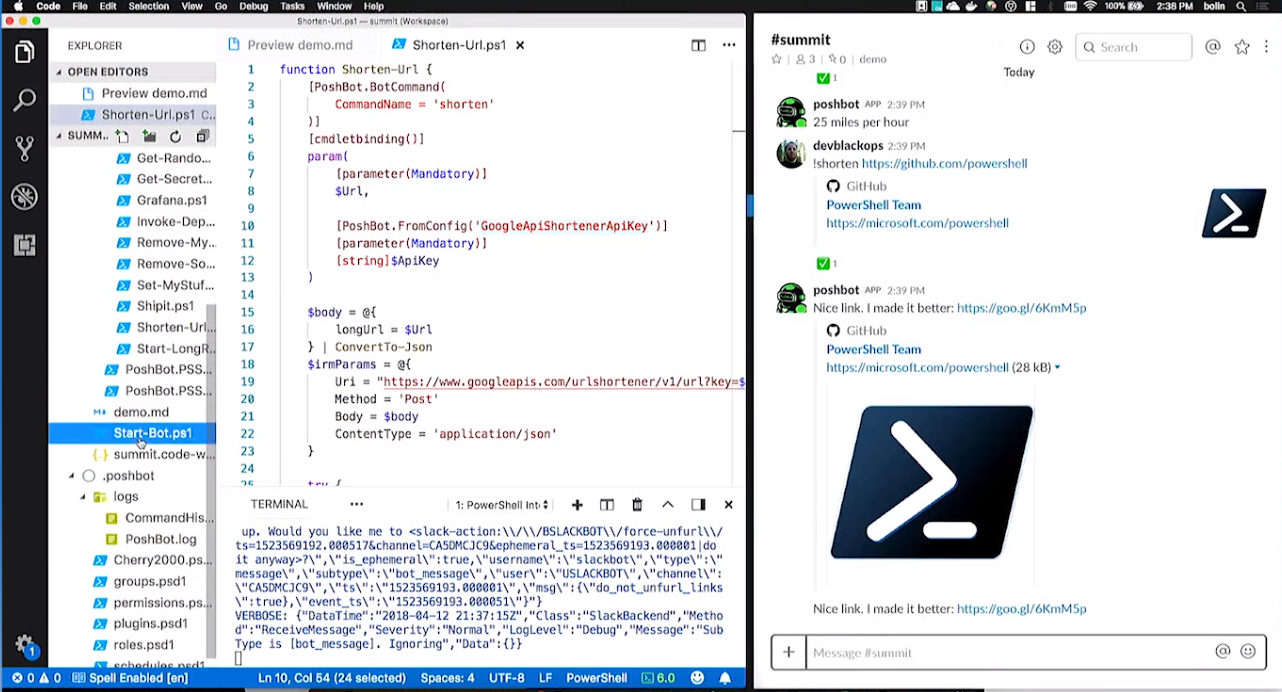Collapse the 28 kB image preview arrow
This screenshot has width=1282, height=692.
(1057, 368)
